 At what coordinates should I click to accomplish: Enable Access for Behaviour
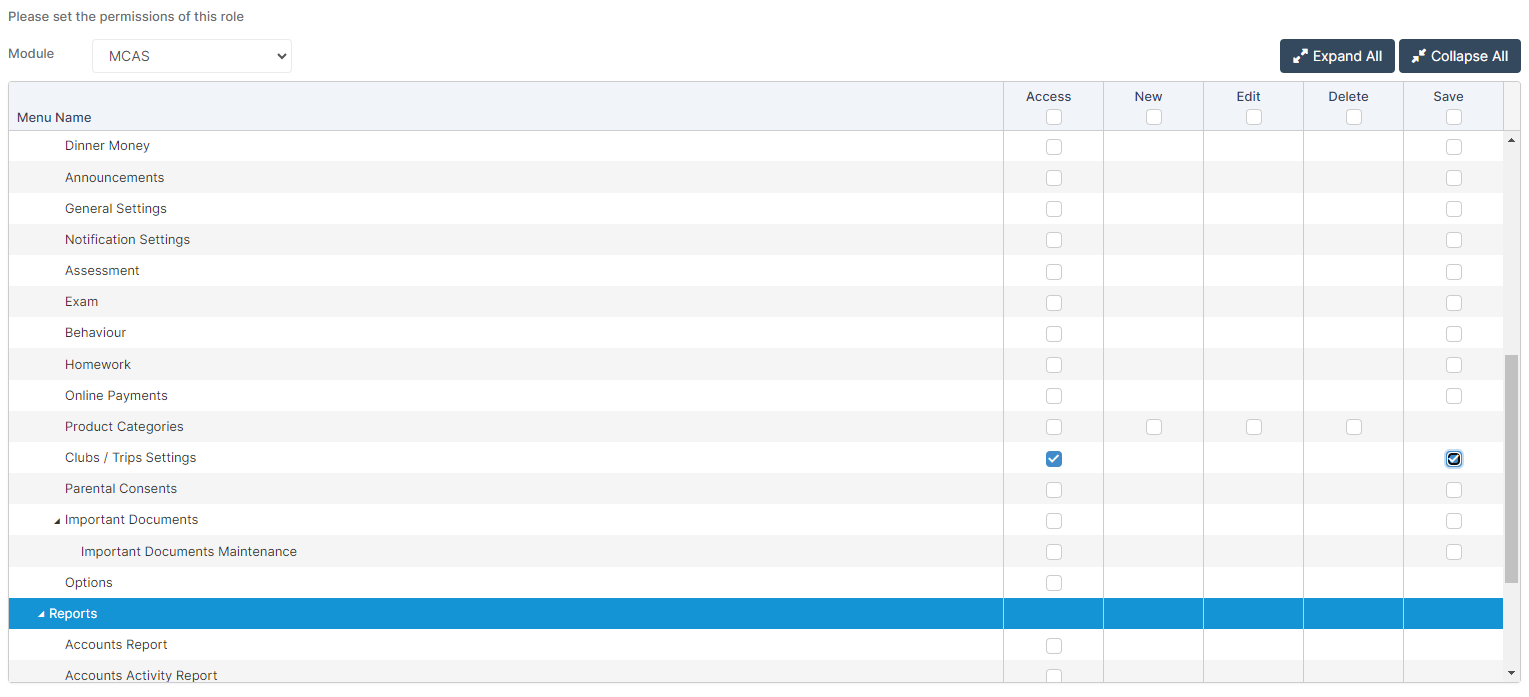[1054, 334]
